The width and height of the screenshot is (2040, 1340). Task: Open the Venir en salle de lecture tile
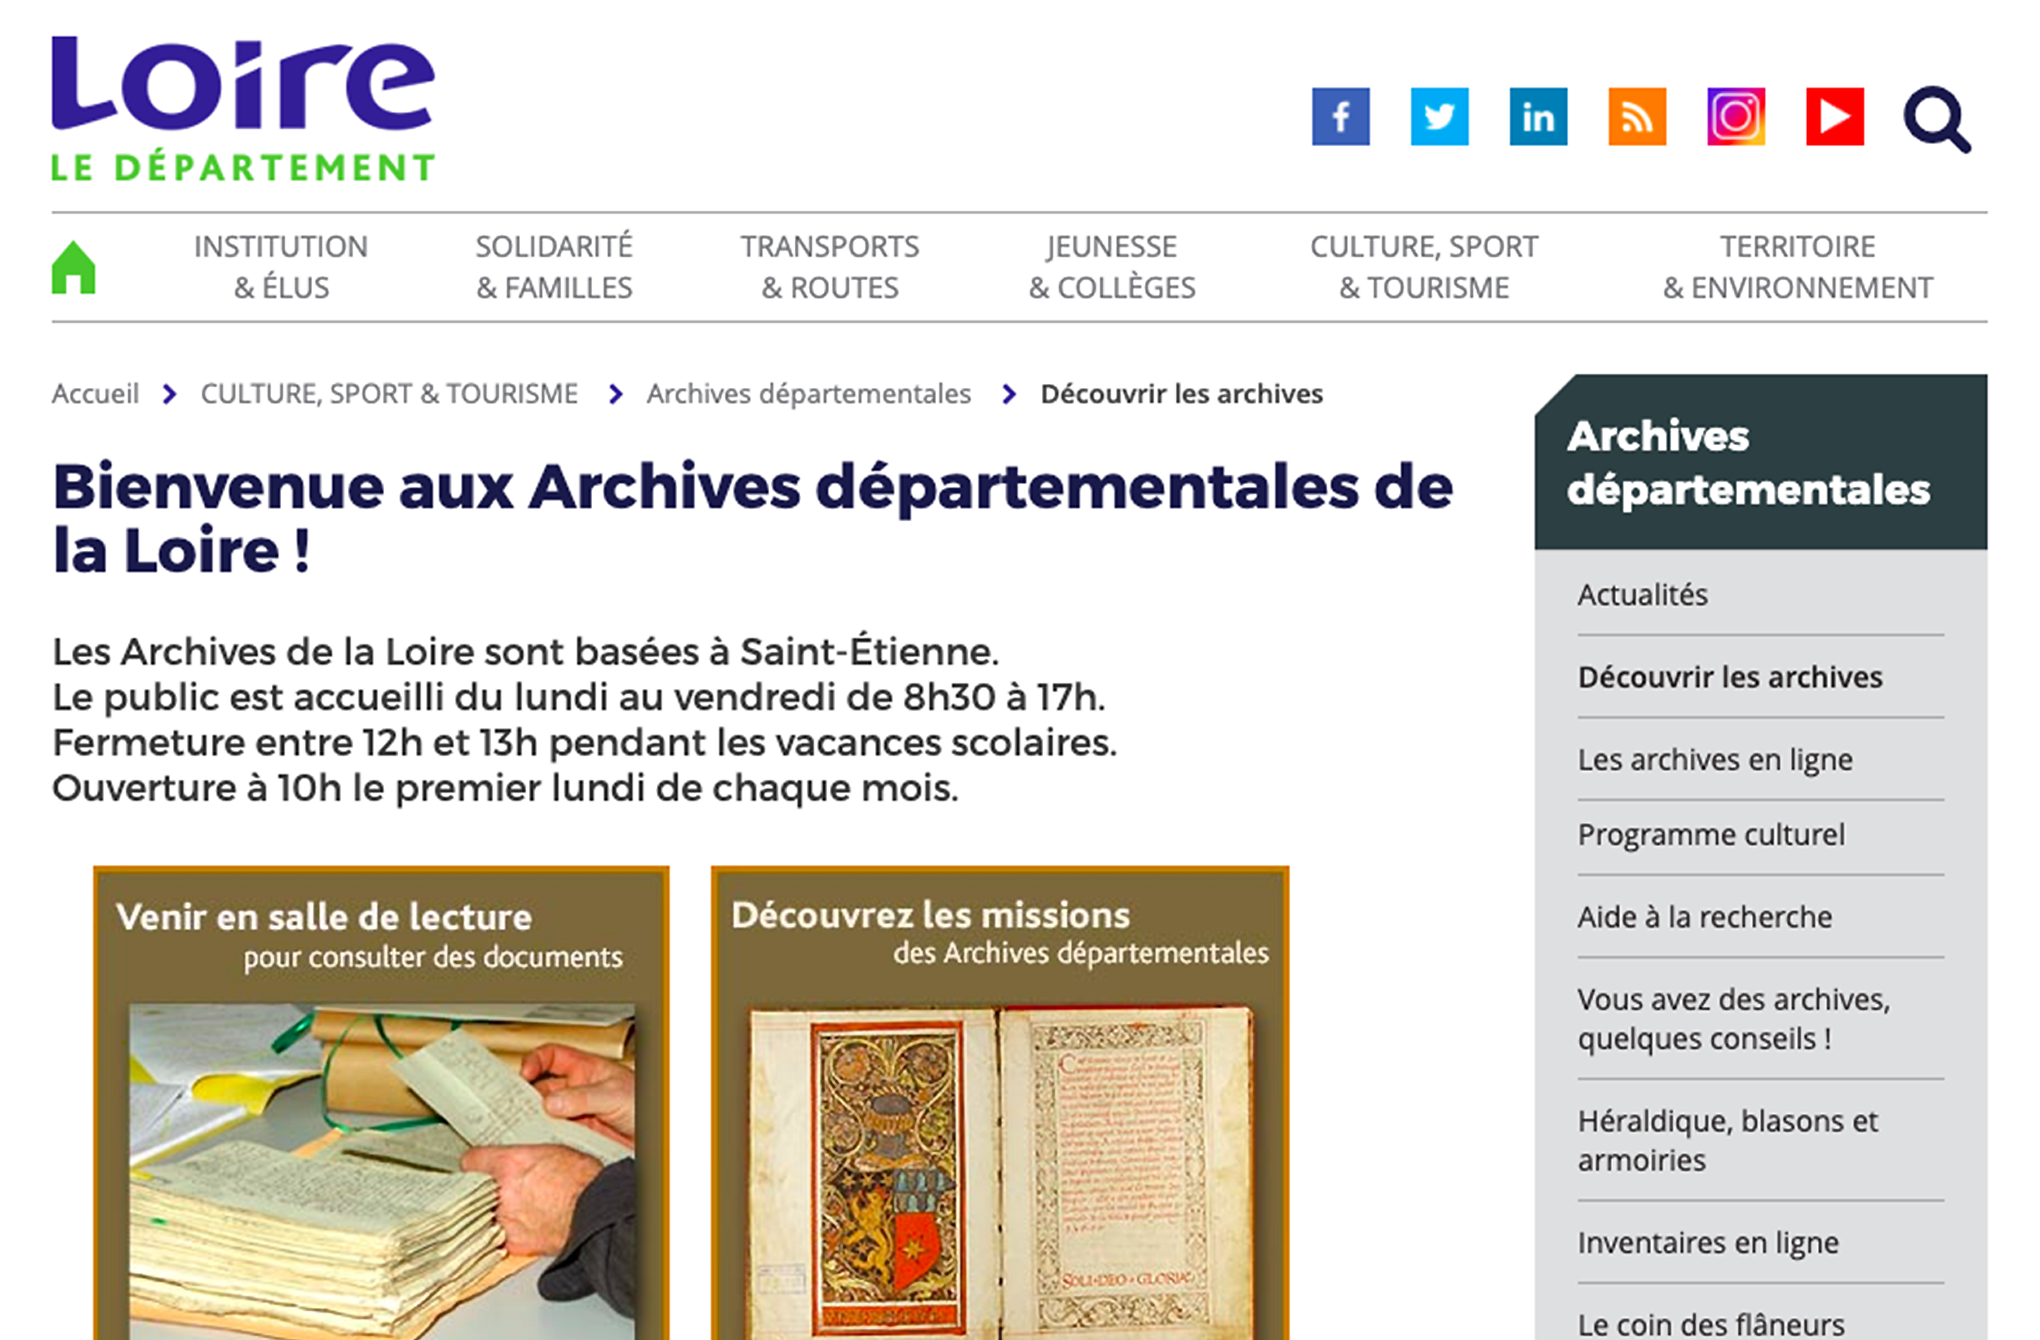[381, 1104]
